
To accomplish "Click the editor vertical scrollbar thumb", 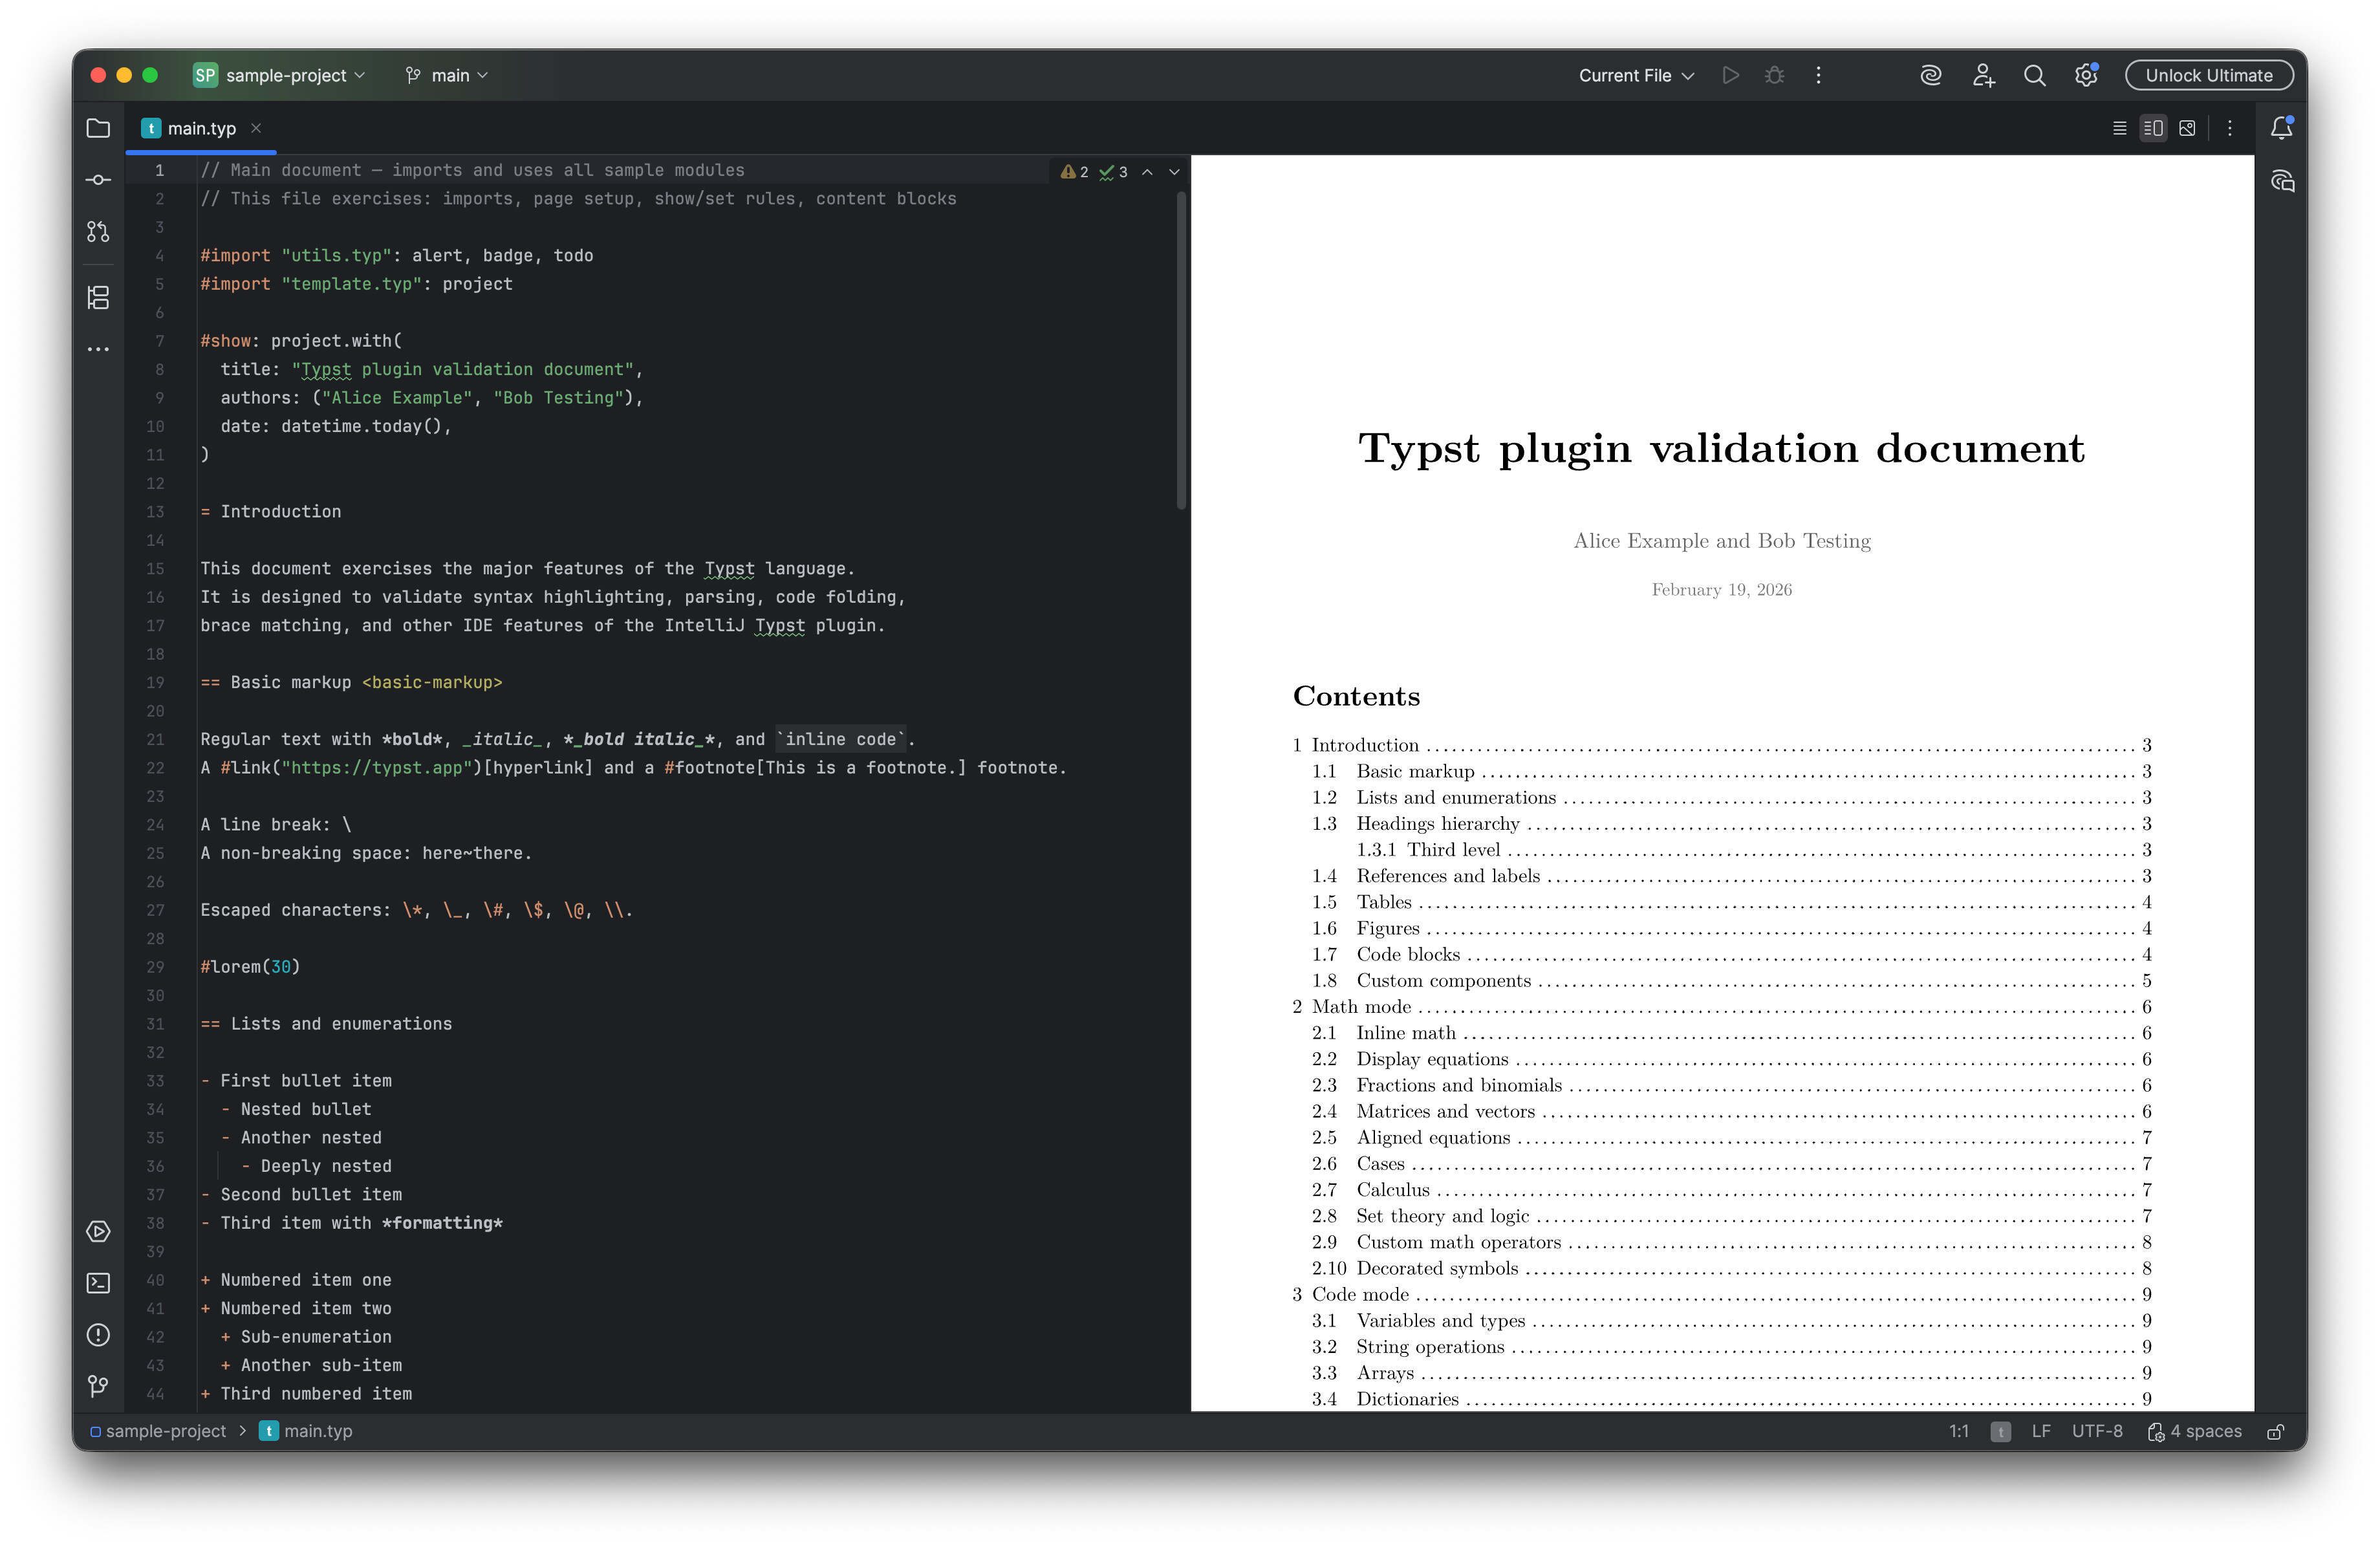I will point(1181,350).
